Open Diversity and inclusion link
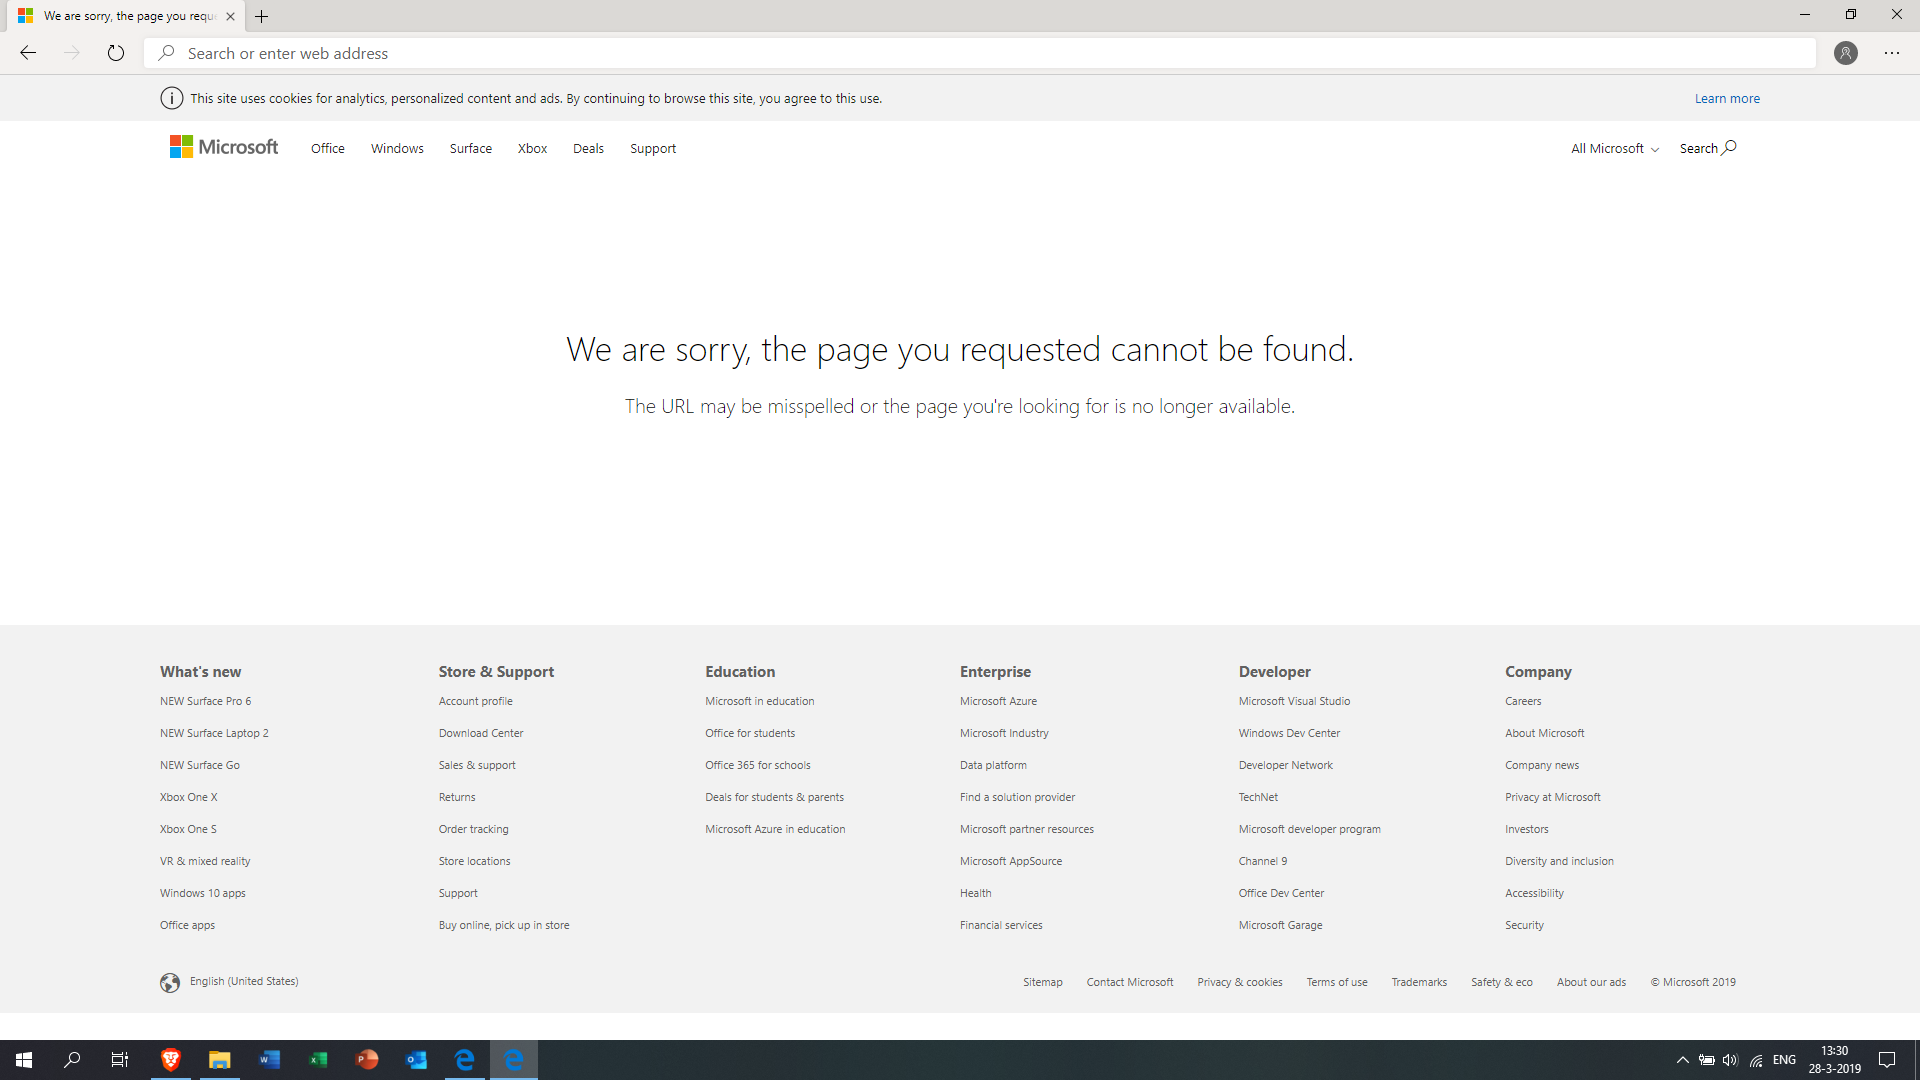The width and height of the screenshot is (1920, 1080). tap(1559, 861)
